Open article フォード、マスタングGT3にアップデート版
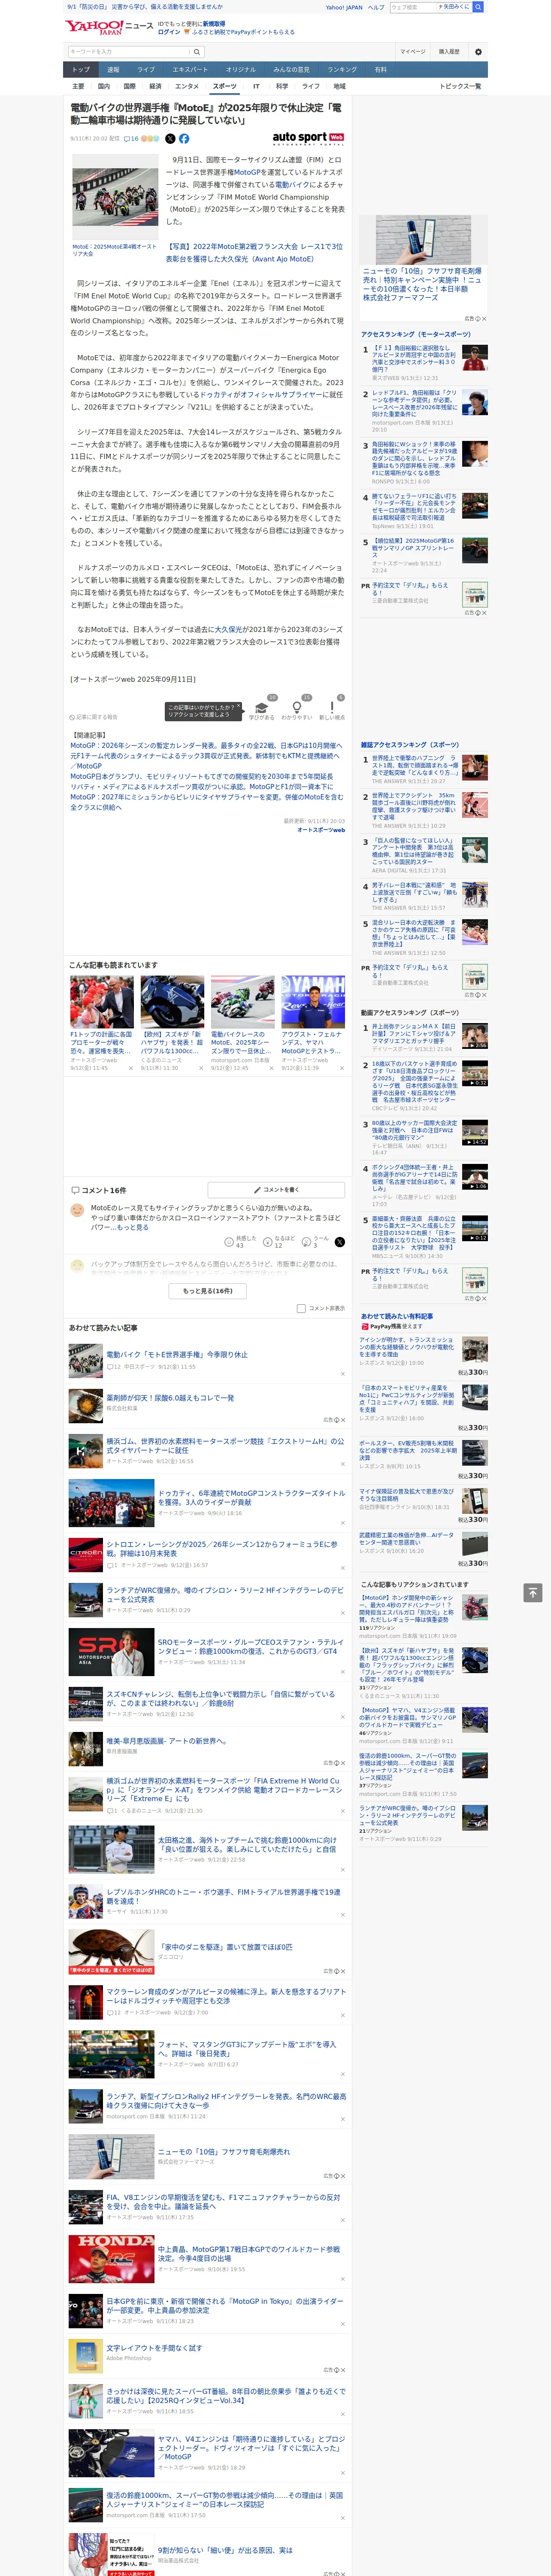The image size is (551, 2576). click(x=247, y=2049)
